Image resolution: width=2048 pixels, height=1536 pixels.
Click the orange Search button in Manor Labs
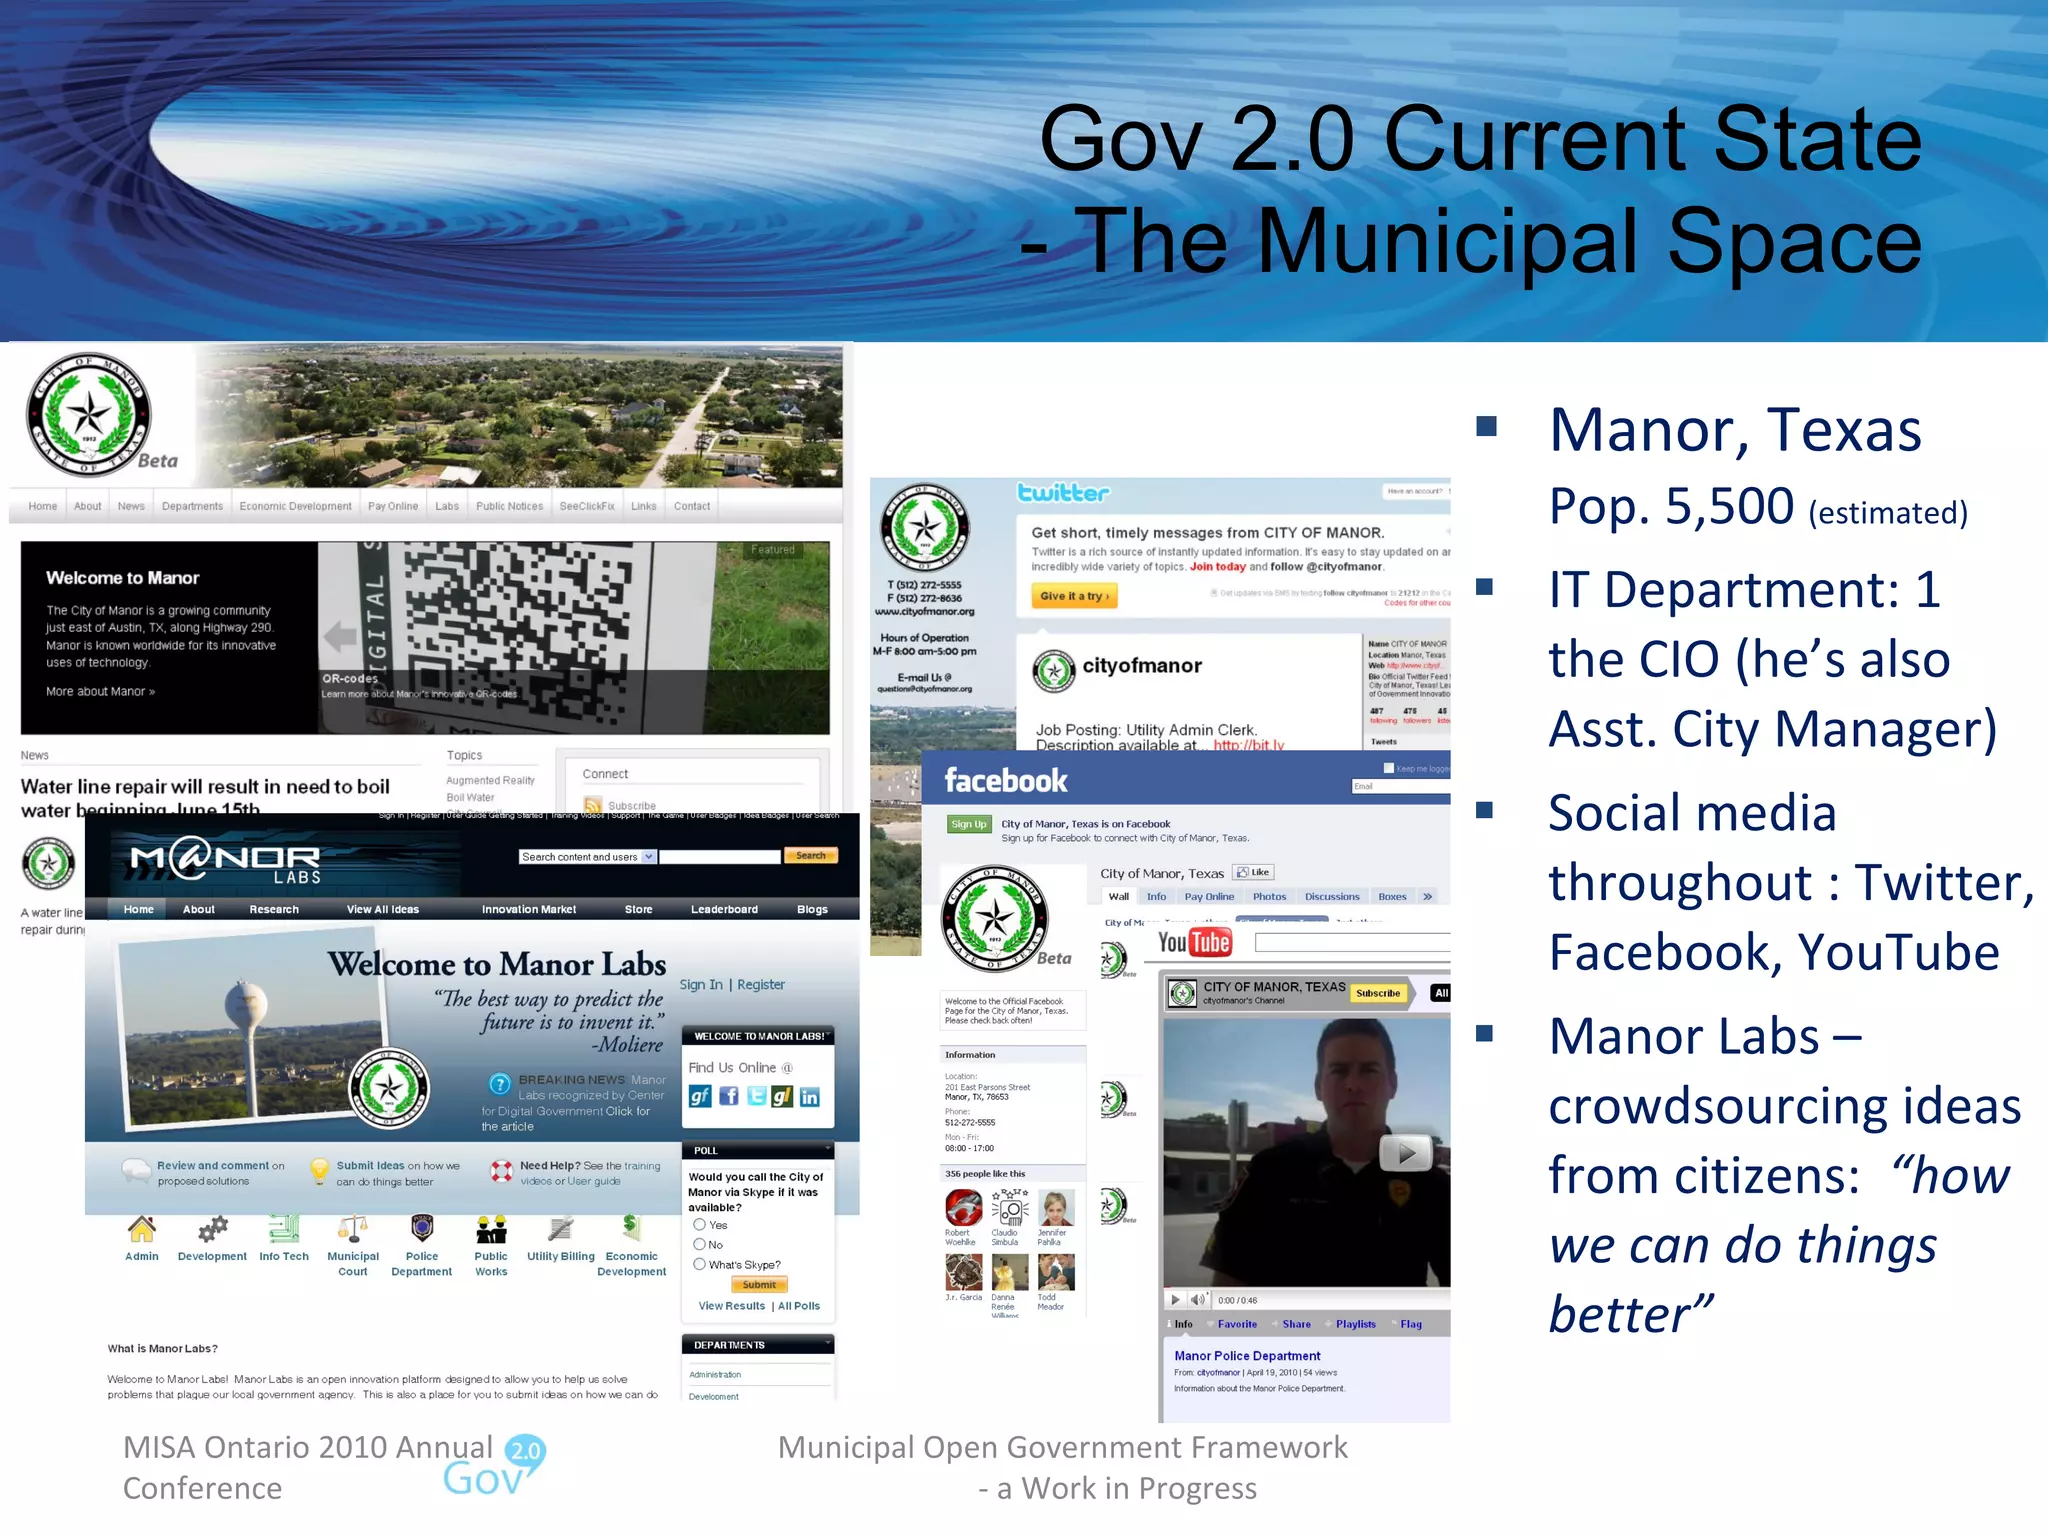[x=811, y=856]
